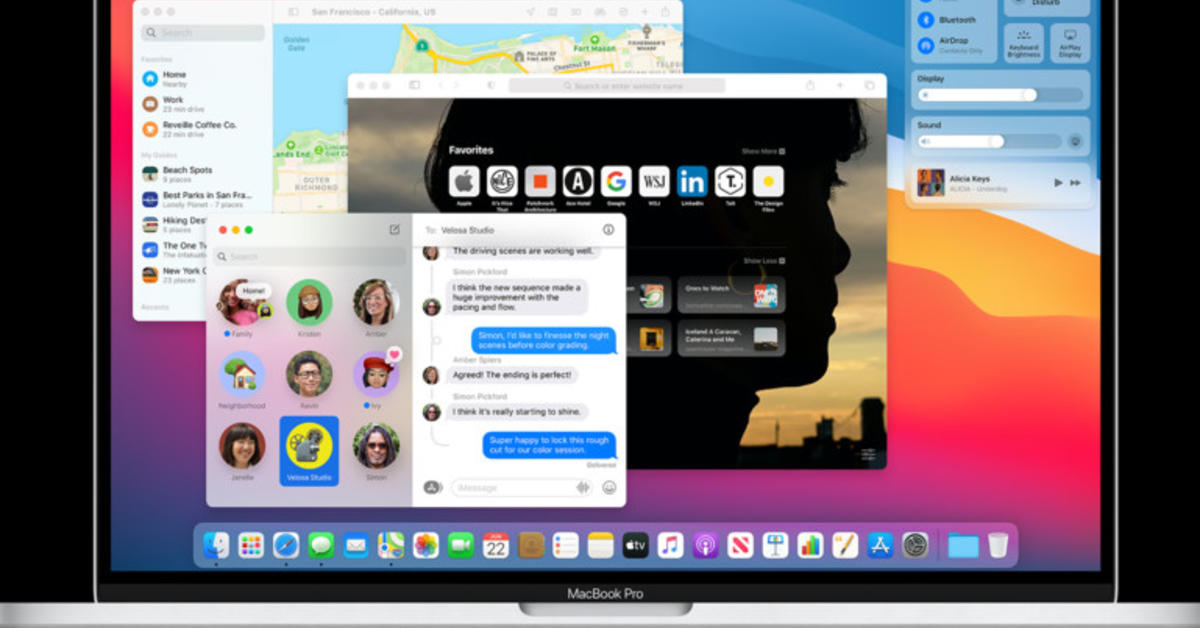Open the LinkedIn favorite in Safari

(692, 181)
